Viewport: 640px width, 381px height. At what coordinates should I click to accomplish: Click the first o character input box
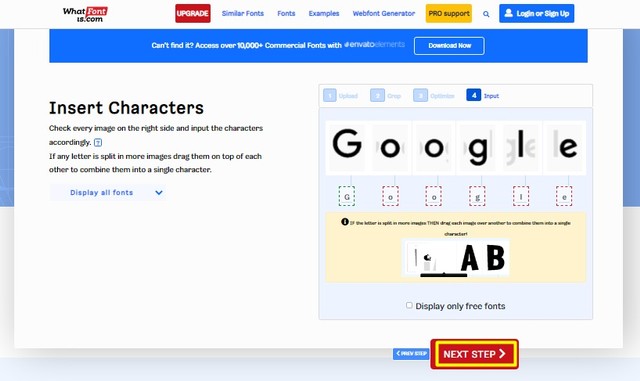(x=390, y=196)
